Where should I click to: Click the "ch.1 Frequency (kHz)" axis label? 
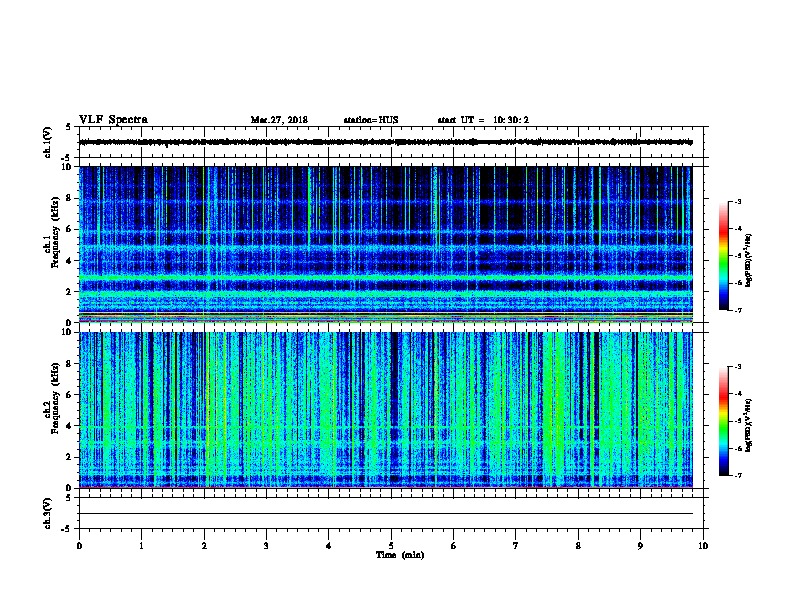click(51, 232)
